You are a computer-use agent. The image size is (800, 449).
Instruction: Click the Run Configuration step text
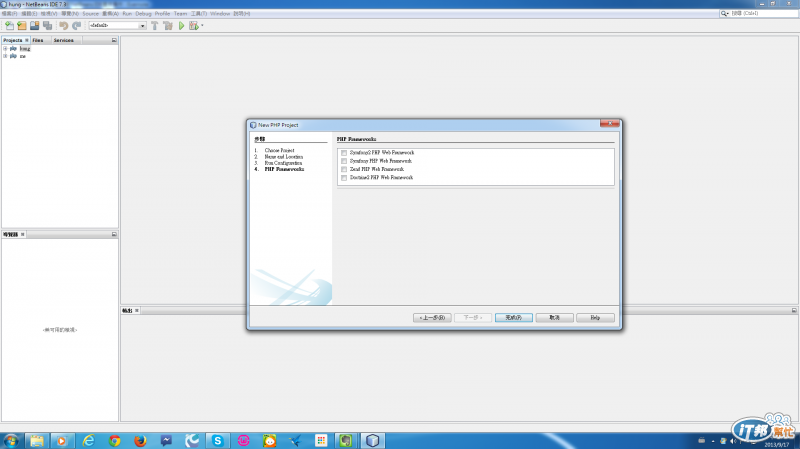[x=283, y=163]
